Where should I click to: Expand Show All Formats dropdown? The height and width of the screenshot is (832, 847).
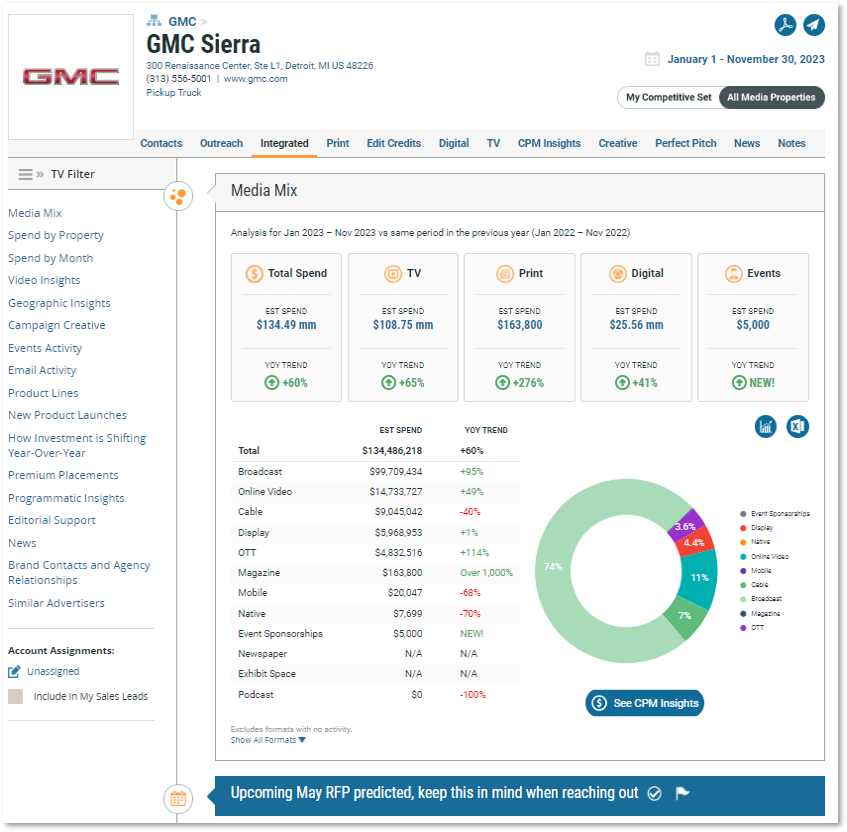[x=268, y=740]
